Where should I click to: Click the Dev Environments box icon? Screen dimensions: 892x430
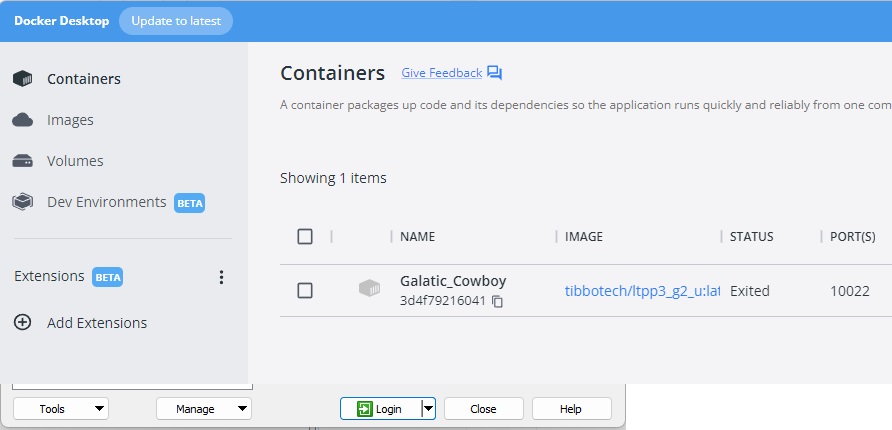[x=23, y=202]
